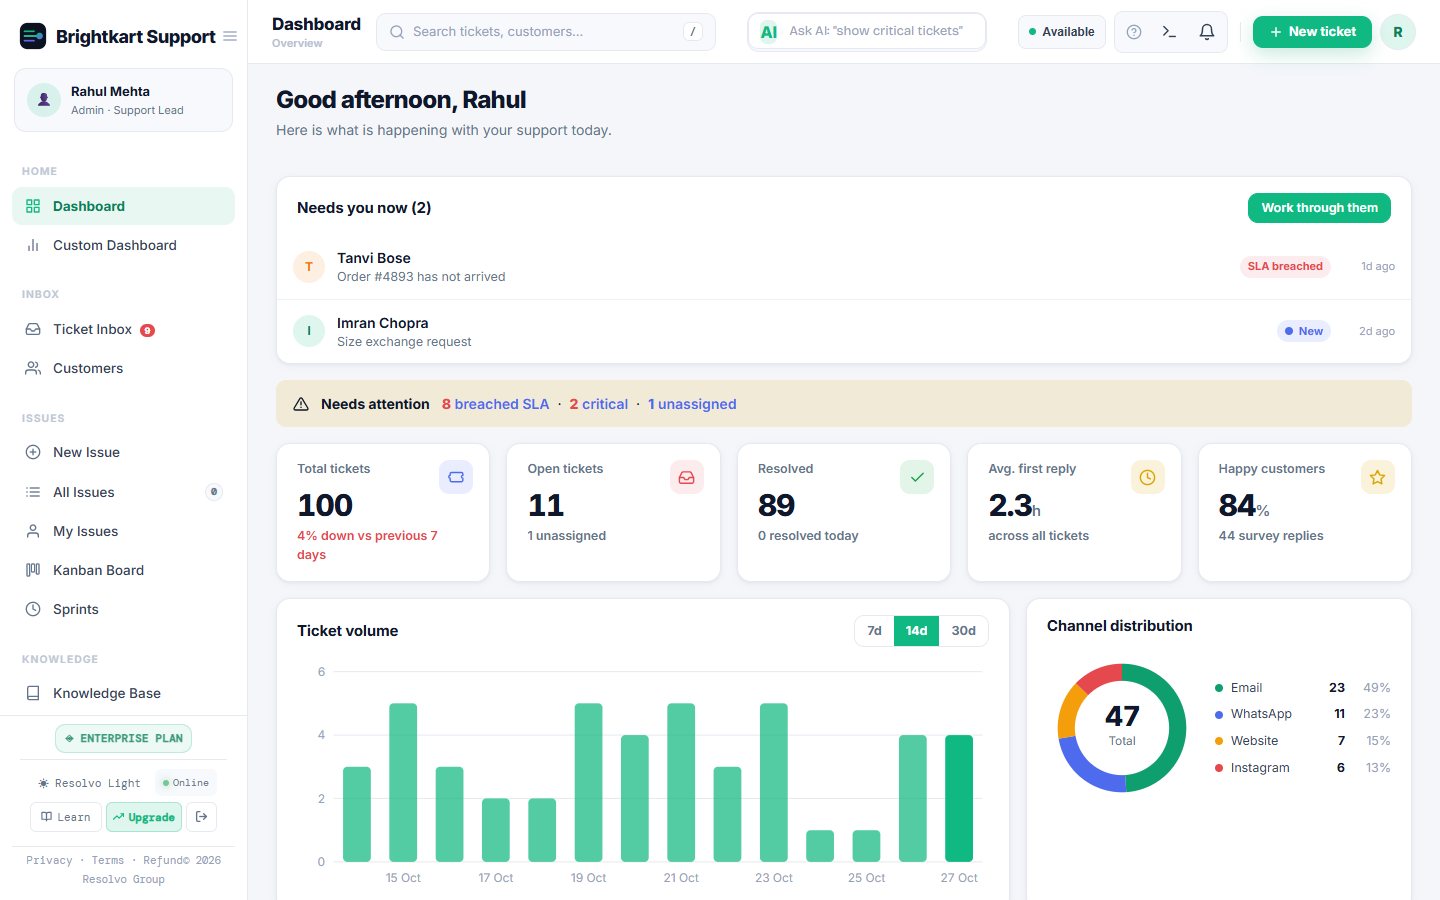Open 2 critical link
This screenshot has width=1440, height=900.
point(599,404)
